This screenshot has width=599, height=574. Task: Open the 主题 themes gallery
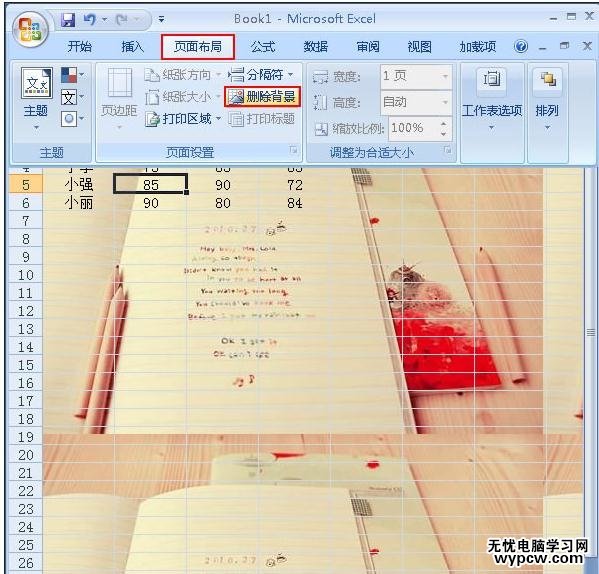36,99
